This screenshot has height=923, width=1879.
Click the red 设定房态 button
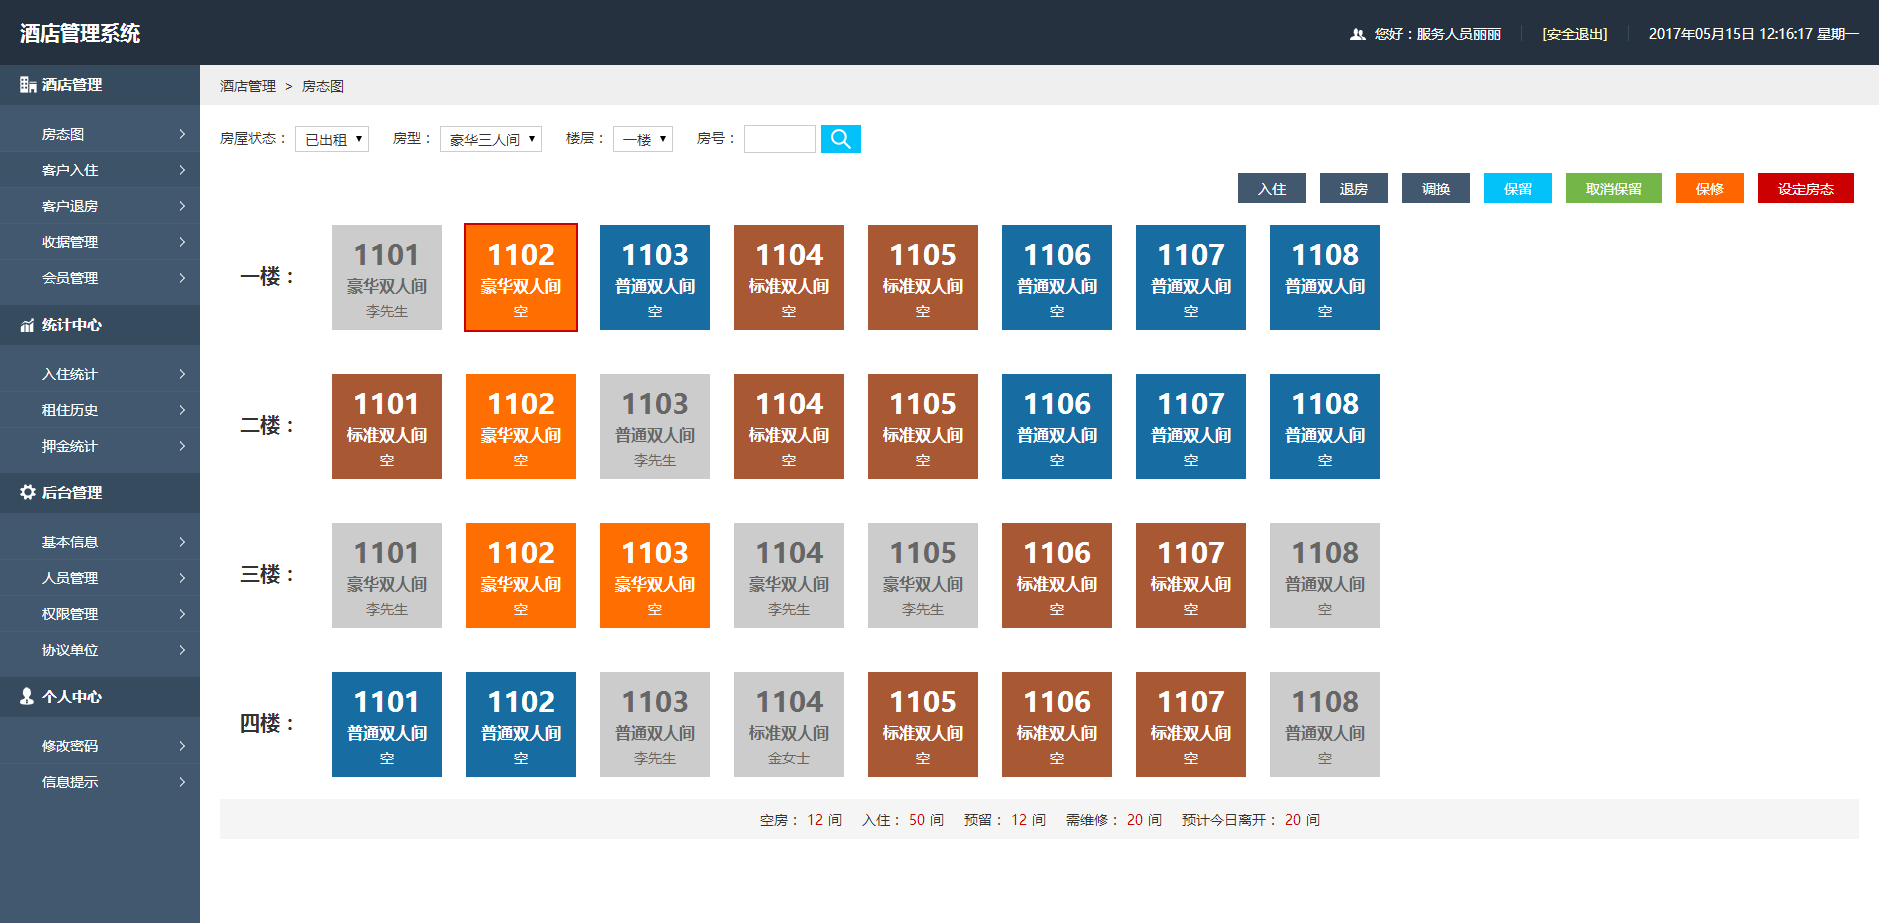pos(1806,188)
